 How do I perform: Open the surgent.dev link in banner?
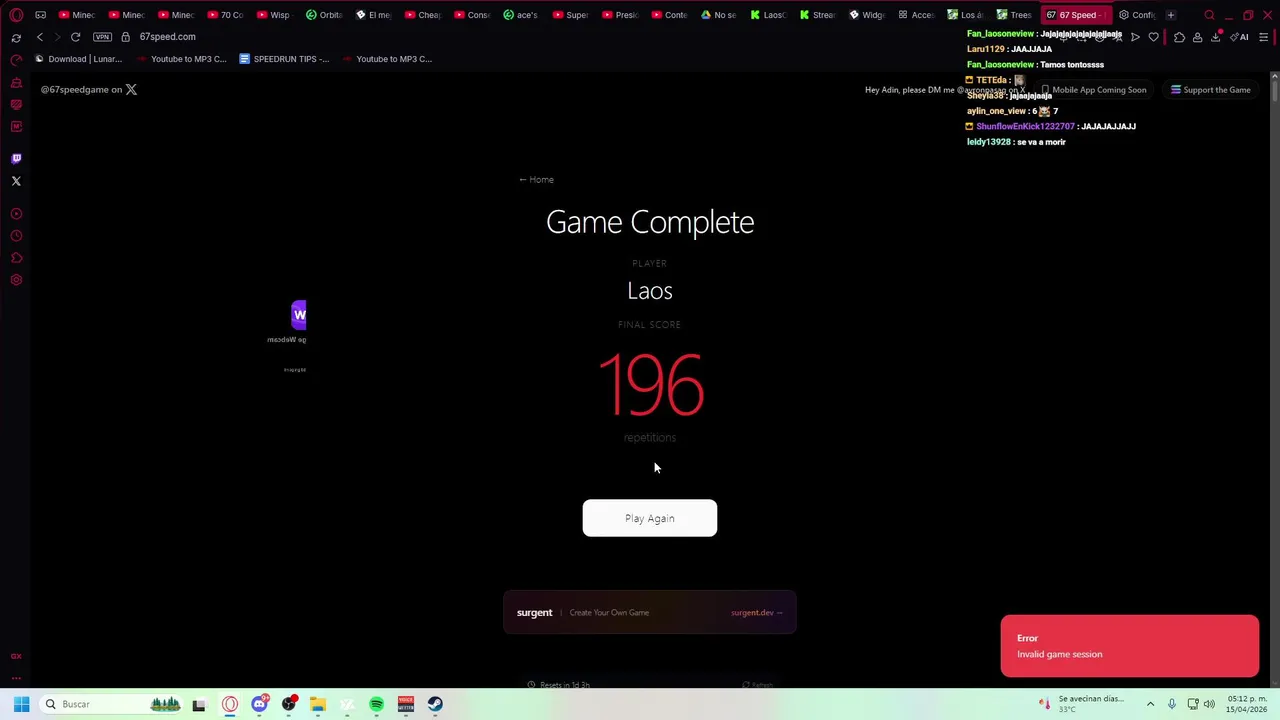pyautogui.click(x=756, y=613)
